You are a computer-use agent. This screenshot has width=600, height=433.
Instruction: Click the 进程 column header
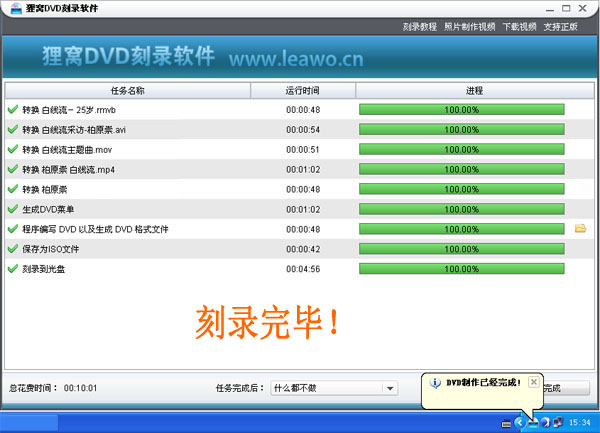[x=474, y=91]
